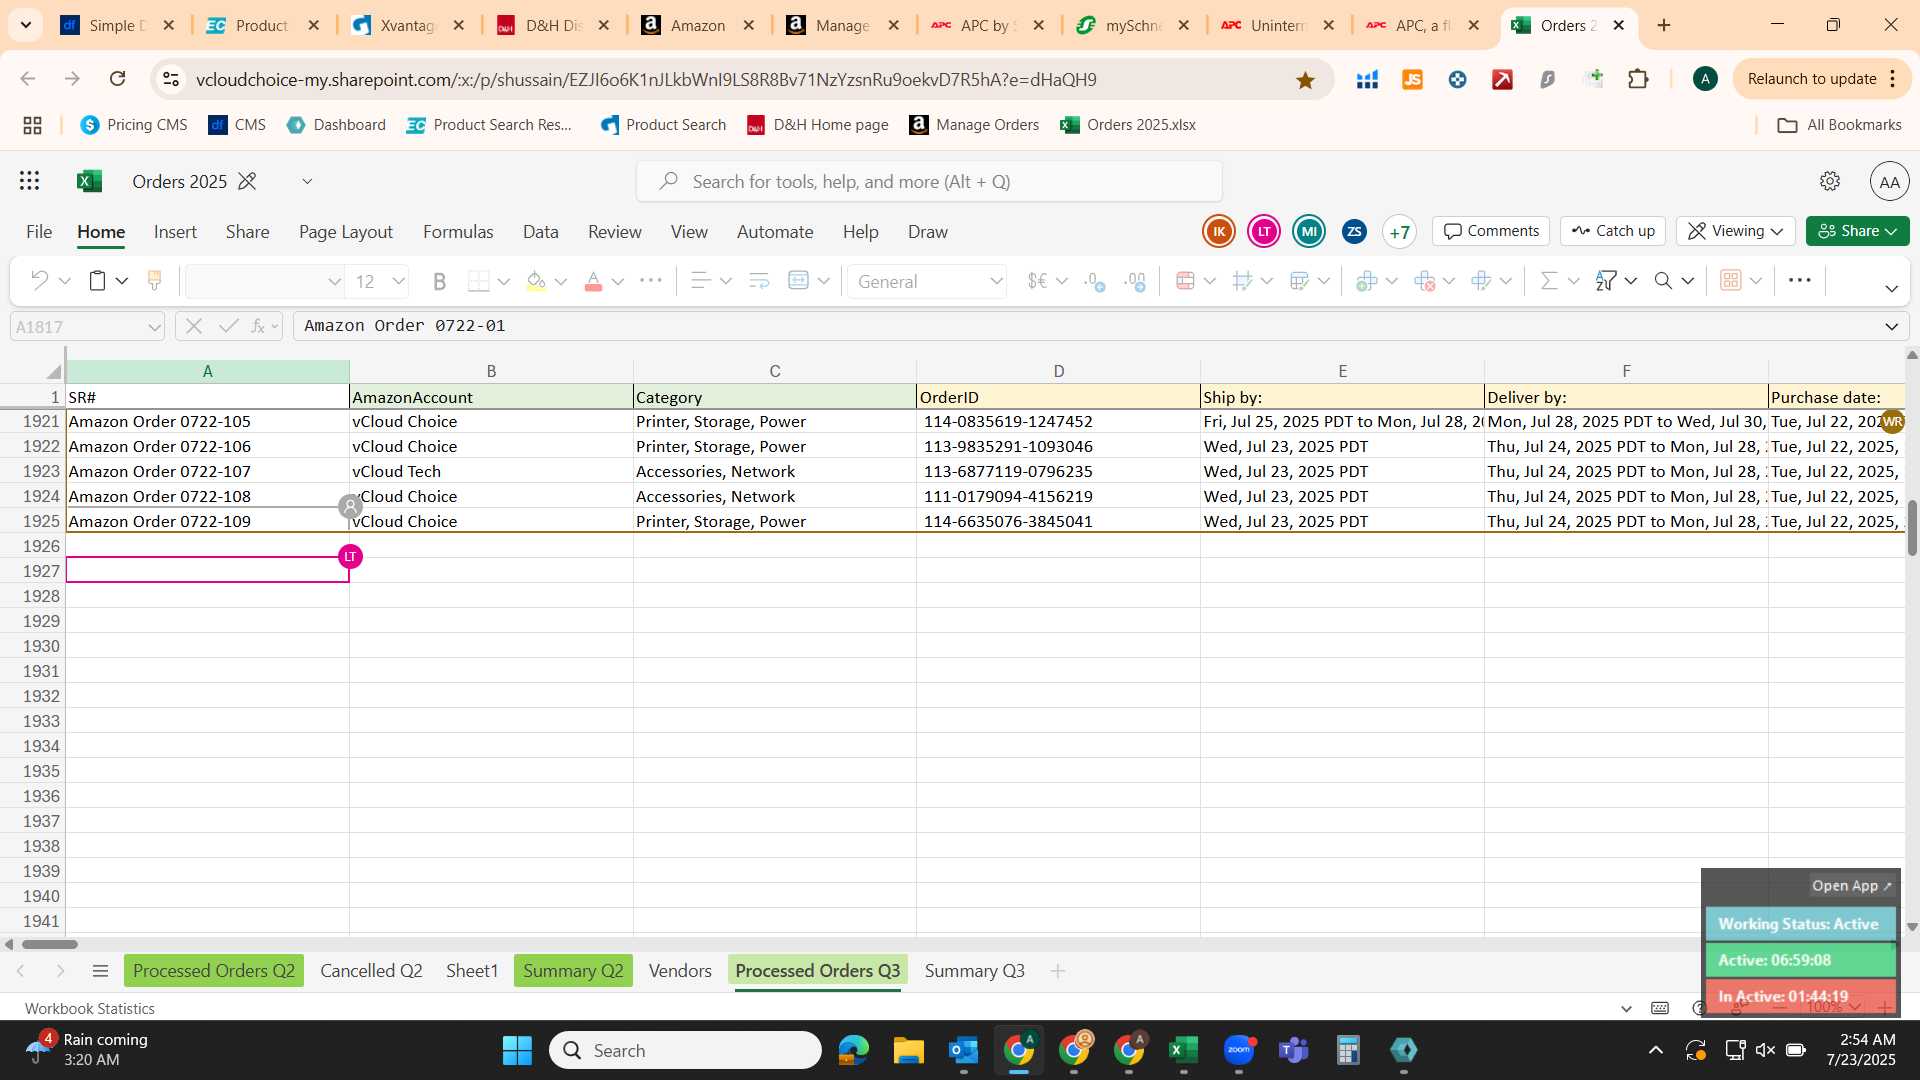Click the green Share button
Image resolution: width=1920 pixels, height=1080 pixels.
1857,231
